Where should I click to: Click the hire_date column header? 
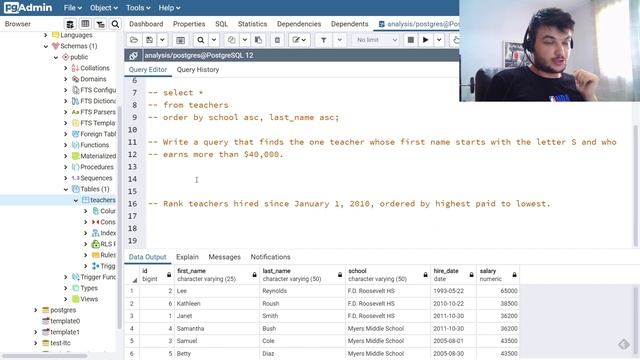[x=454, y=275]
